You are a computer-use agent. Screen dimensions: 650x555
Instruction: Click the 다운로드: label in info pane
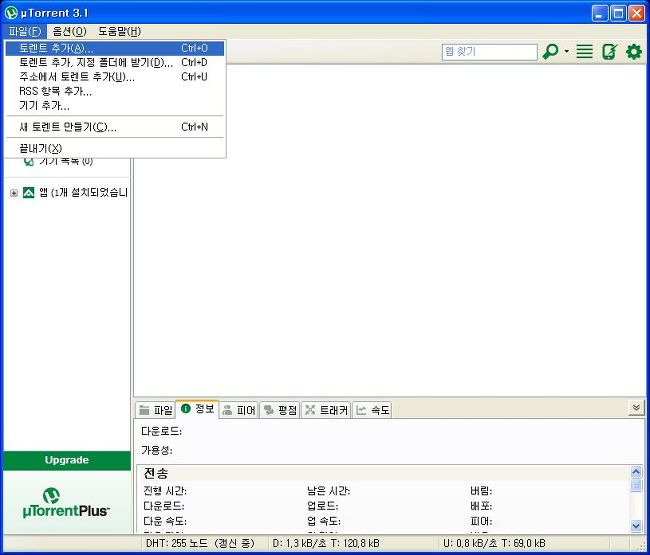click(x=161, y=431)
